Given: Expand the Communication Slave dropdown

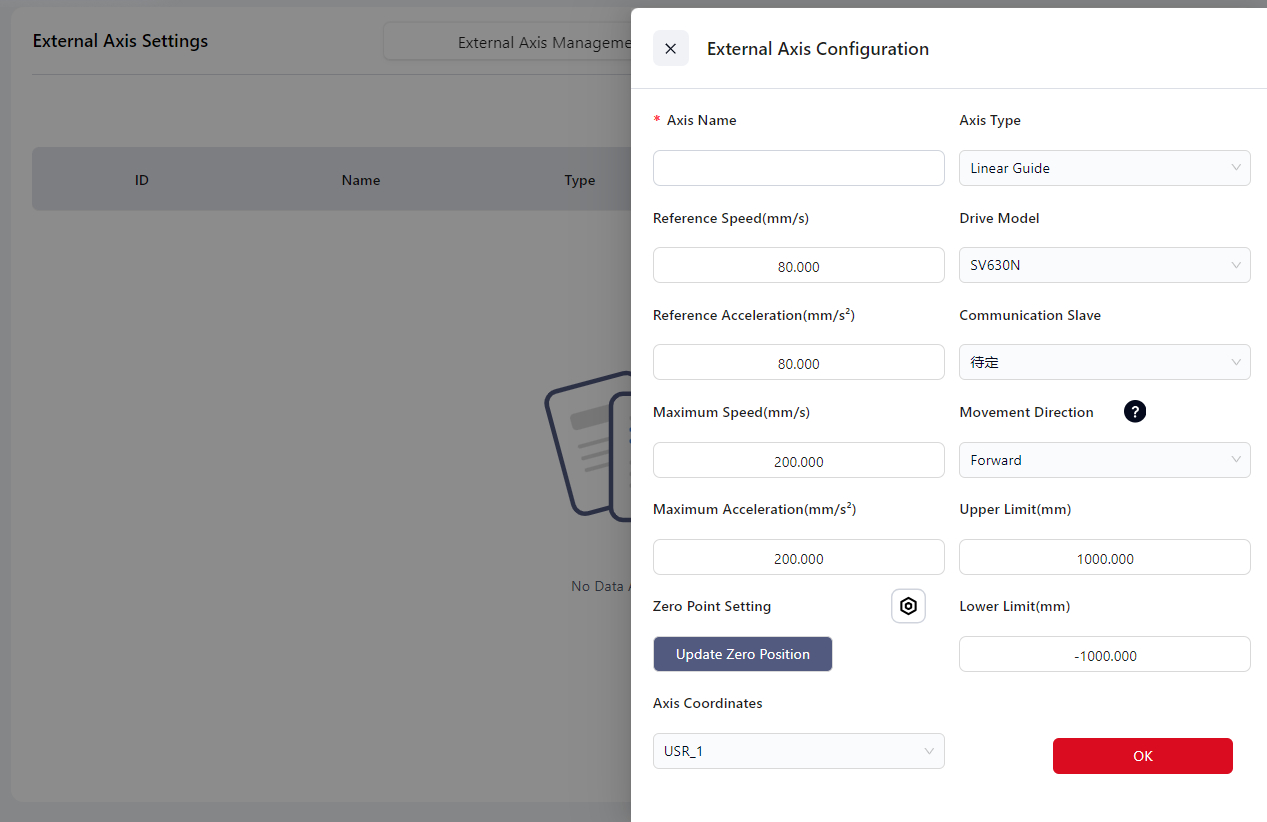Looking at the screenshot, I should tap(1104, 362).
